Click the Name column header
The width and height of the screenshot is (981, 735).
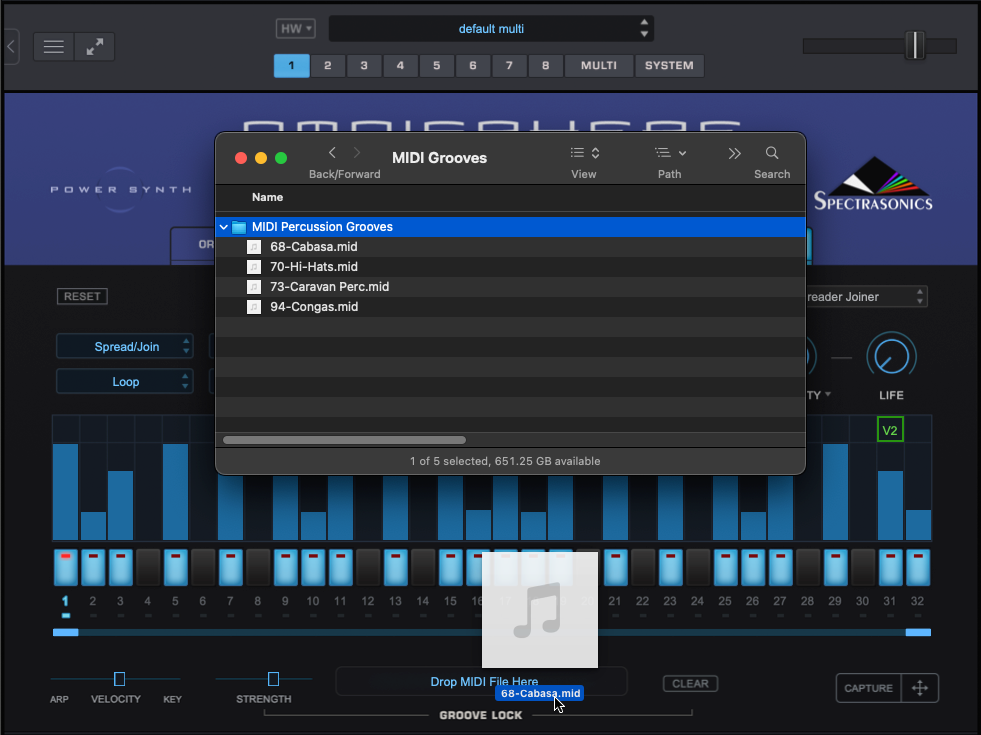pyautogui.click(x=267, y=197)
